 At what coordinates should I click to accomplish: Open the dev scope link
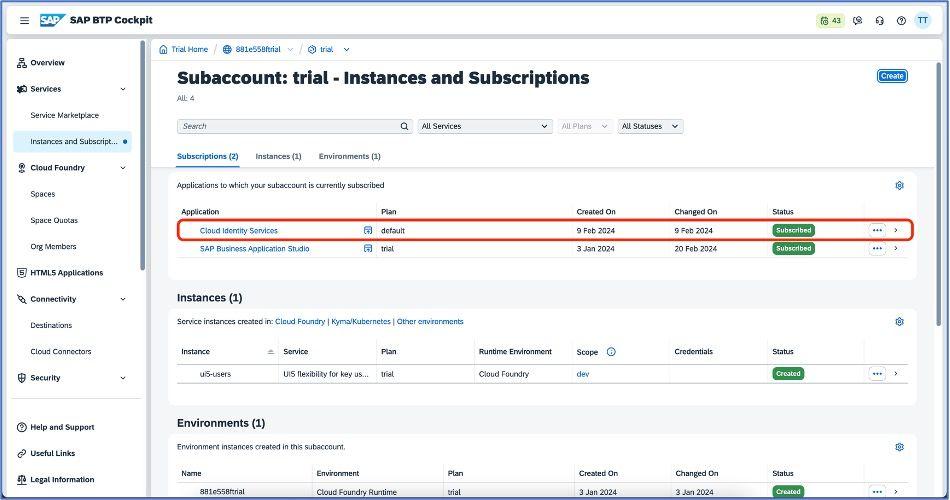[x=583, y=374]
